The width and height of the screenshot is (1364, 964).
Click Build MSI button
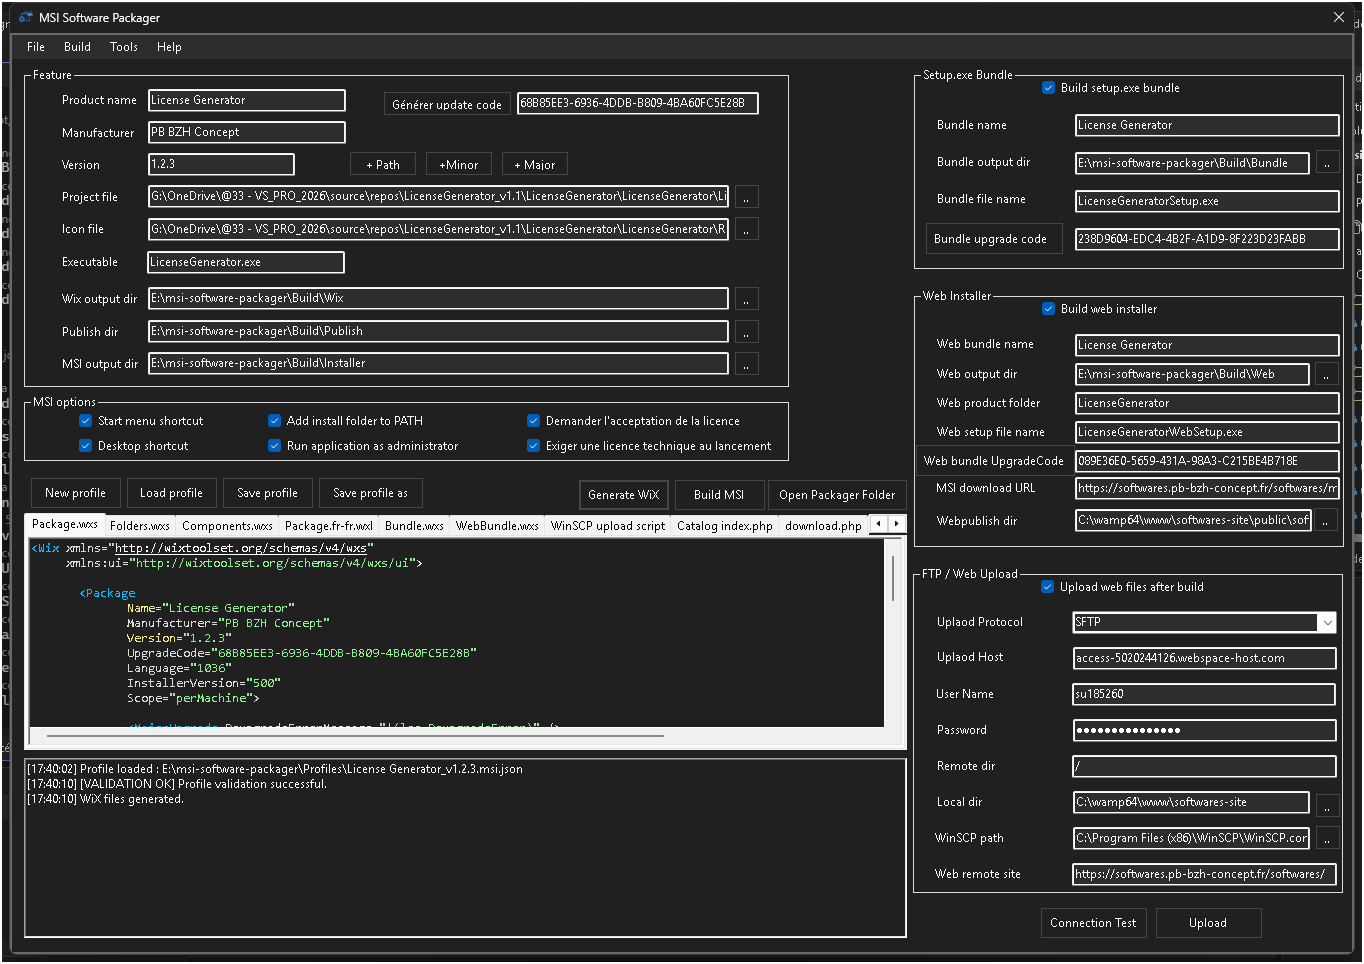(x=719, y=495)
